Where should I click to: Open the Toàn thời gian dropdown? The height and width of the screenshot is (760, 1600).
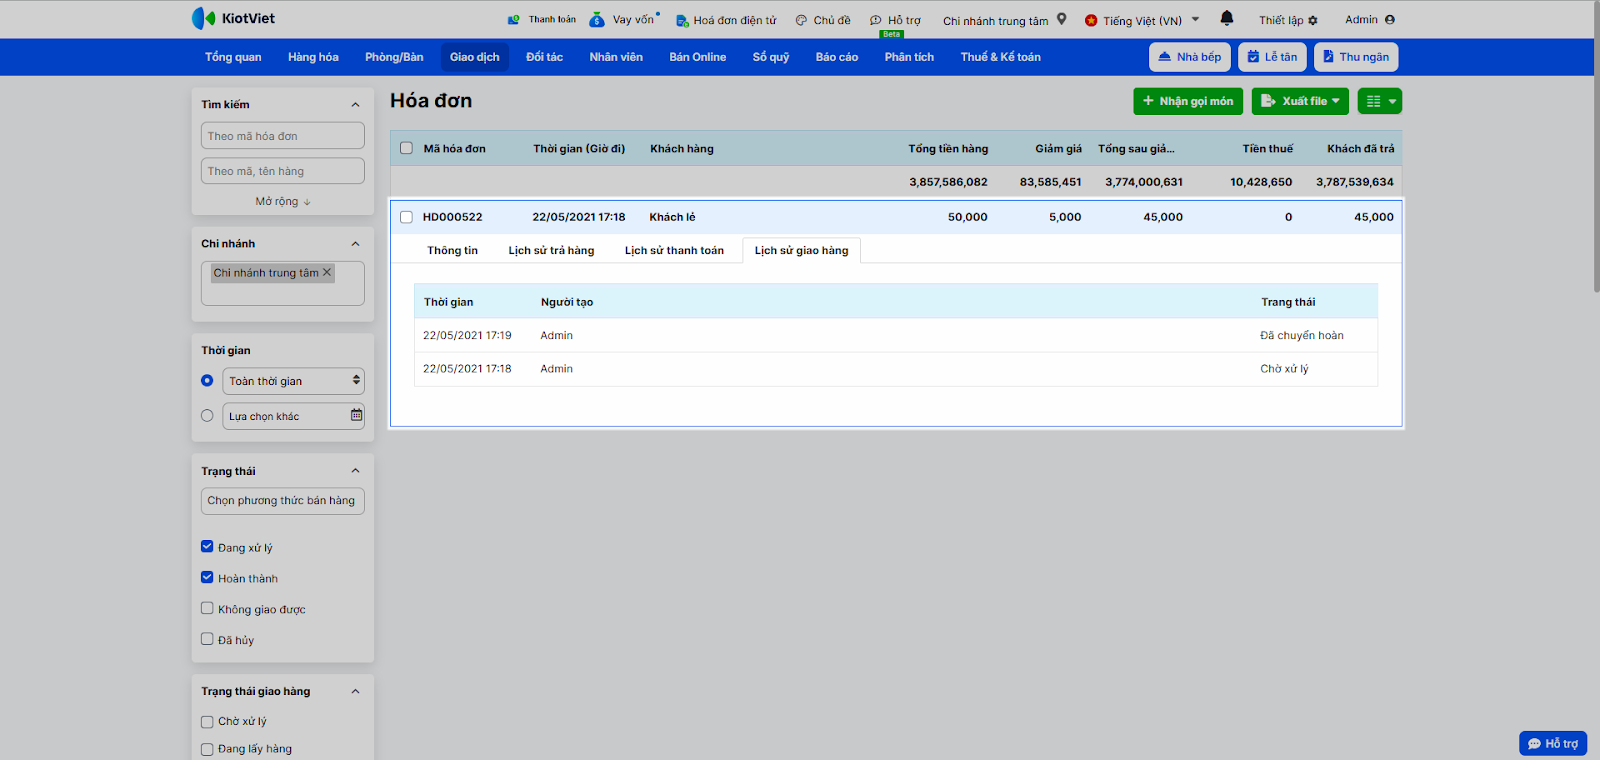(x=293, y=381)
